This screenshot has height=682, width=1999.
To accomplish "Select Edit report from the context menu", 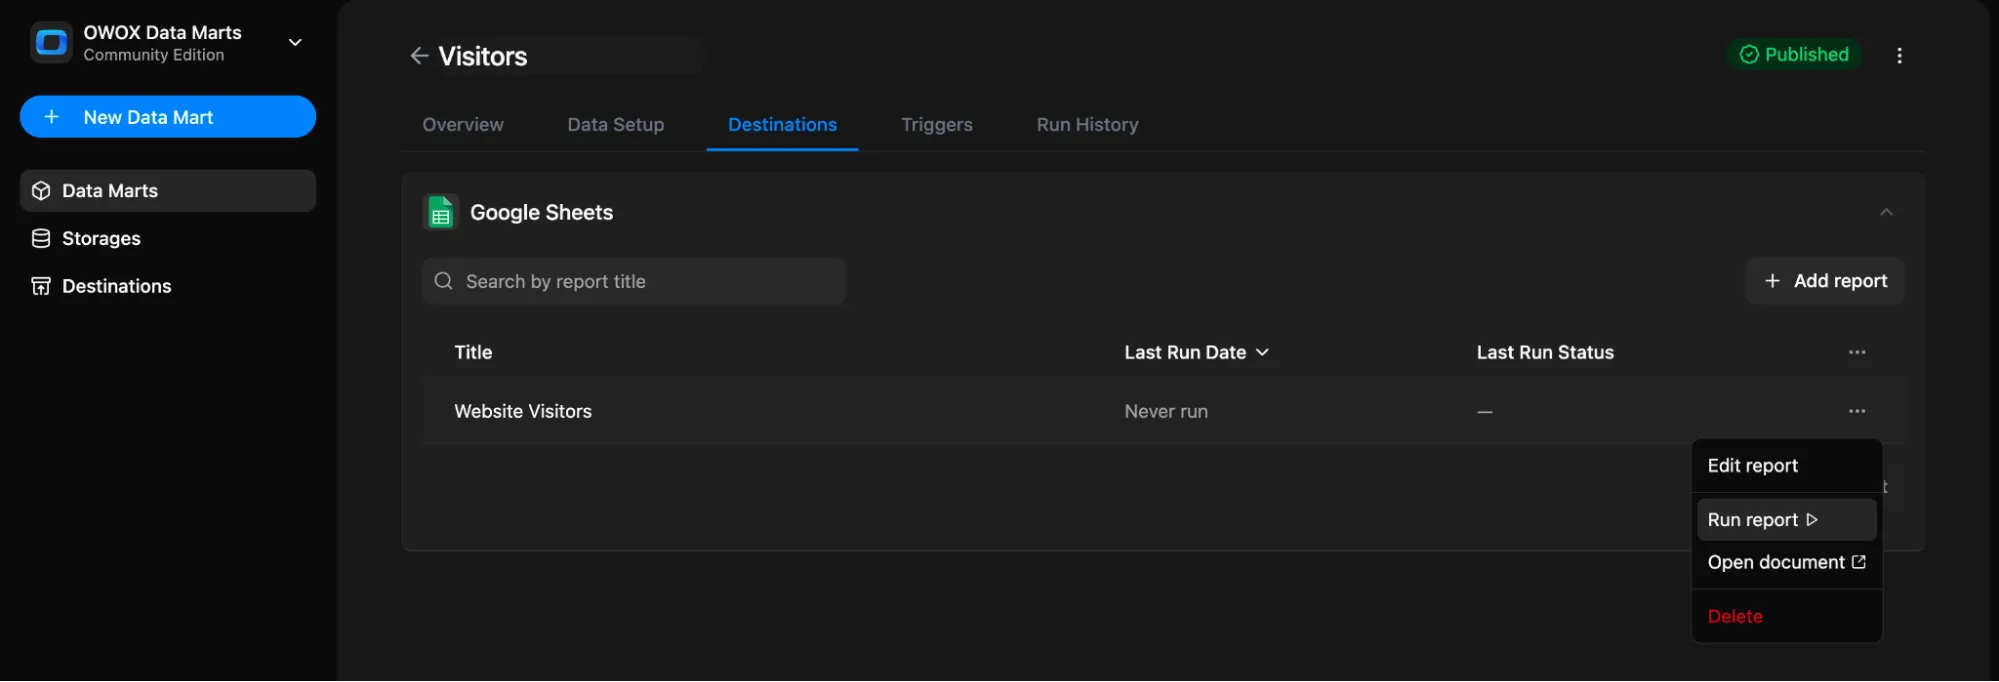I will pyautogui.click(x=1752, y=466).
